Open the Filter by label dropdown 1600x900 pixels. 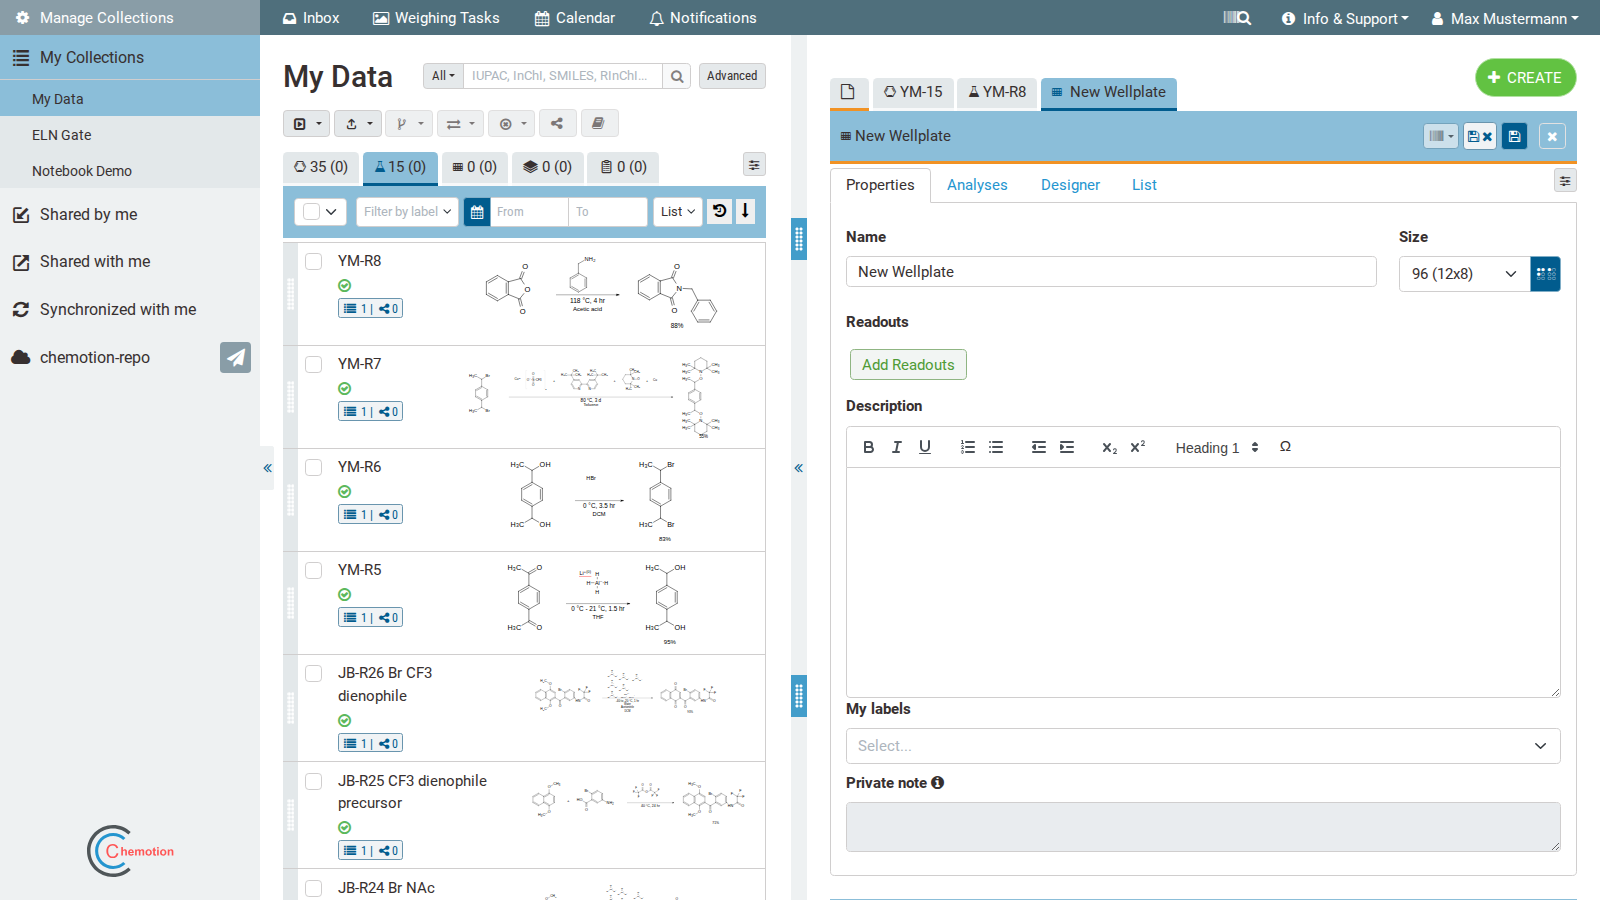click(407, 212)
